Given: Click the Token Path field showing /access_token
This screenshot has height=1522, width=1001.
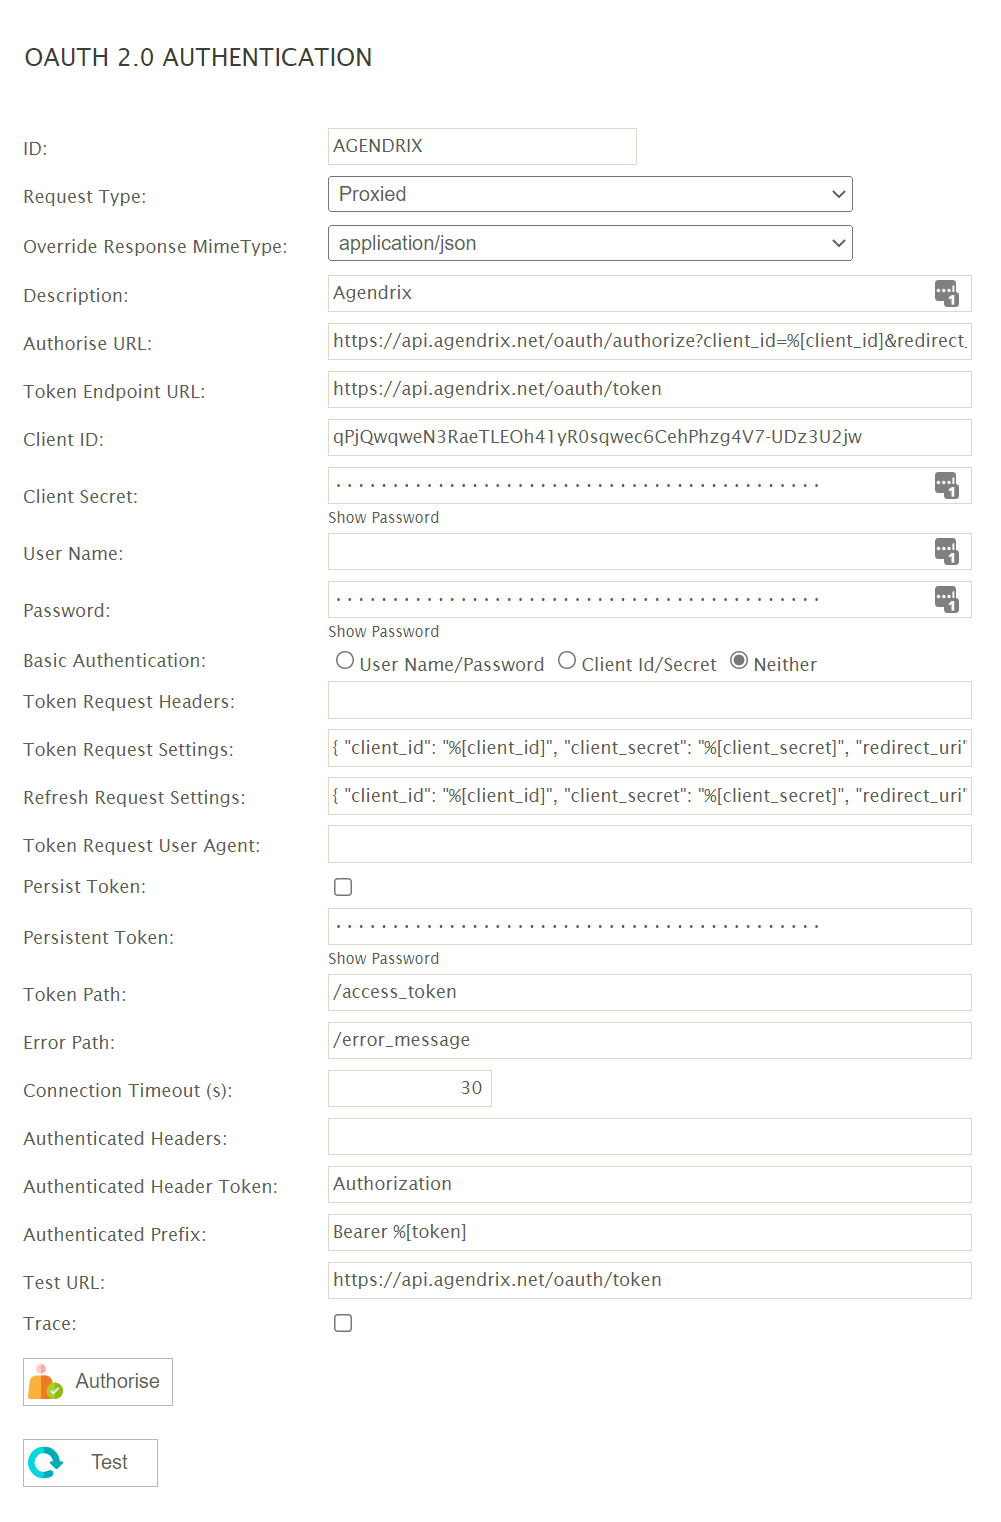Looking at the screenshot, I should tap(649, 992).
